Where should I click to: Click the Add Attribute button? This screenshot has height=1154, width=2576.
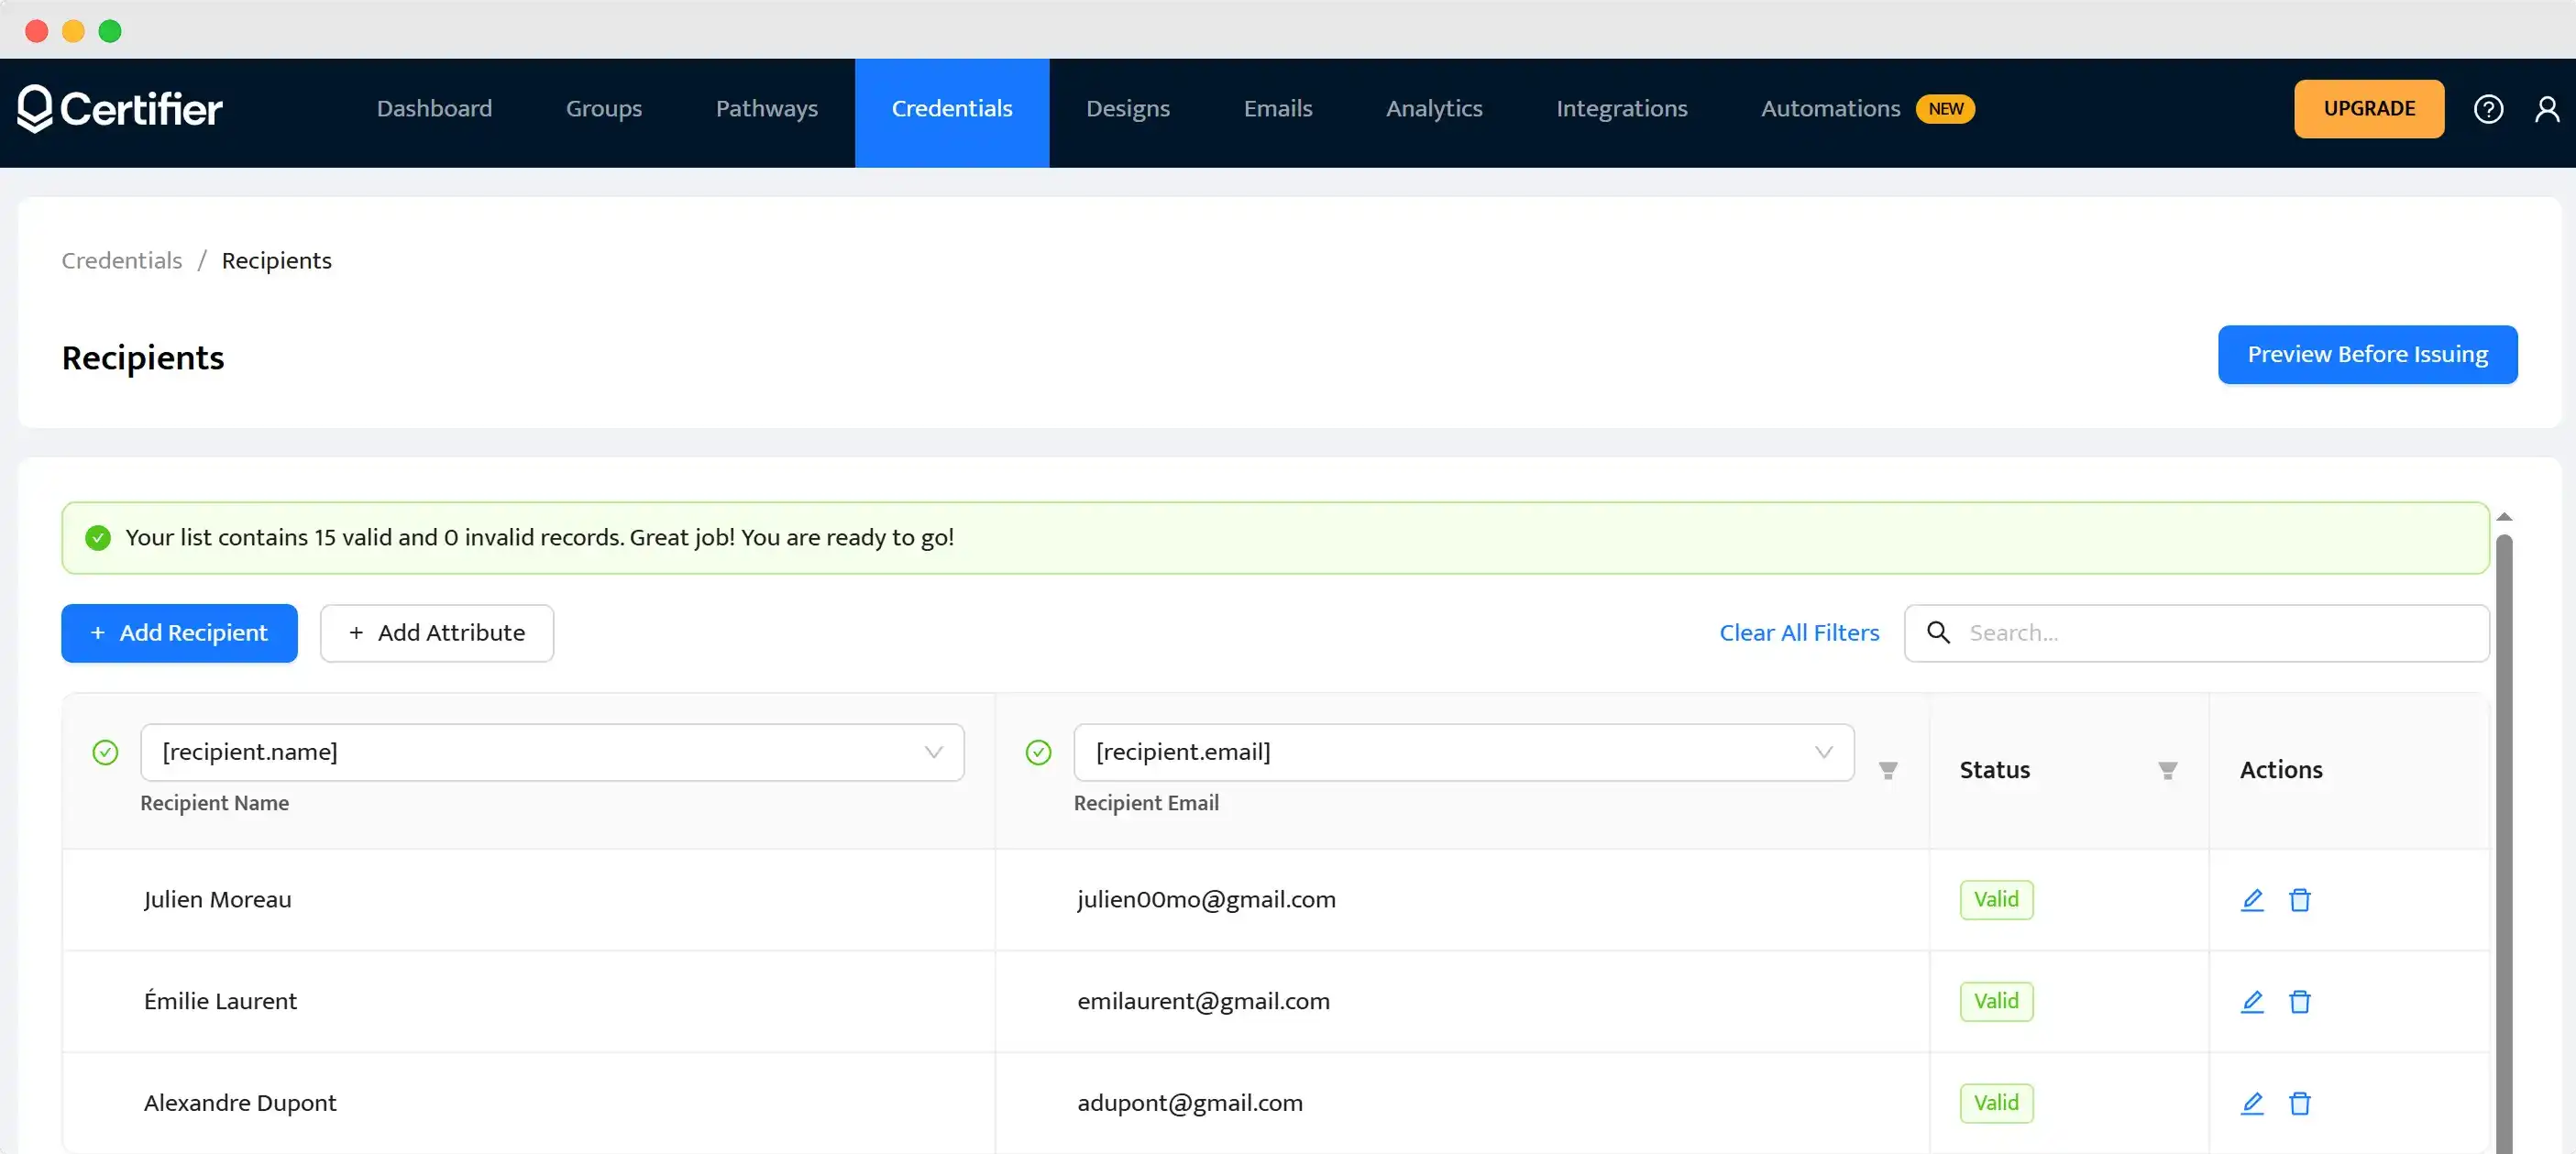[x=437, y=633]
